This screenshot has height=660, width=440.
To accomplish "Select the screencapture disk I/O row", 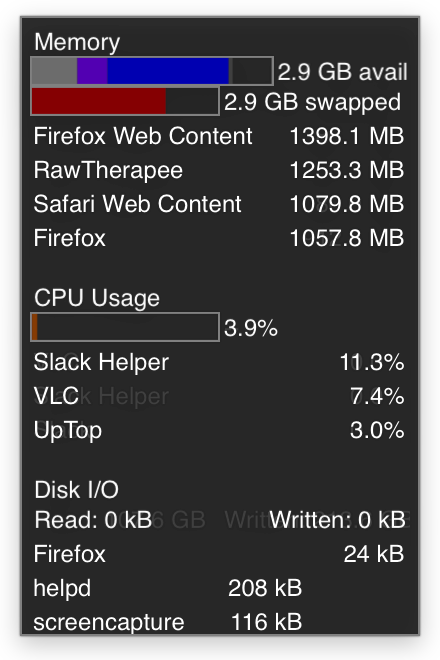I will [x=168, y=622].
